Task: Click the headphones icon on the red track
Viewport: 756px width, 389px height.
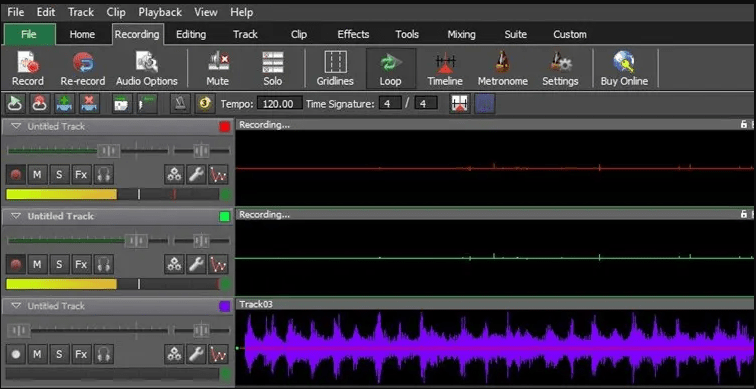Action: click(103, 174)
